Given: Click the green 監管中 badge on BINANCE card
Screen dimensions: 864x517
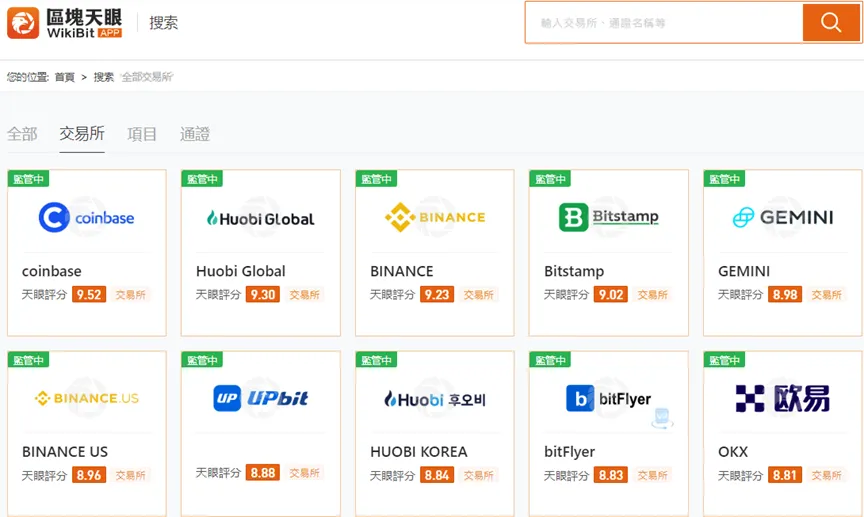Looking at the screenshot, I should point(376,179).
